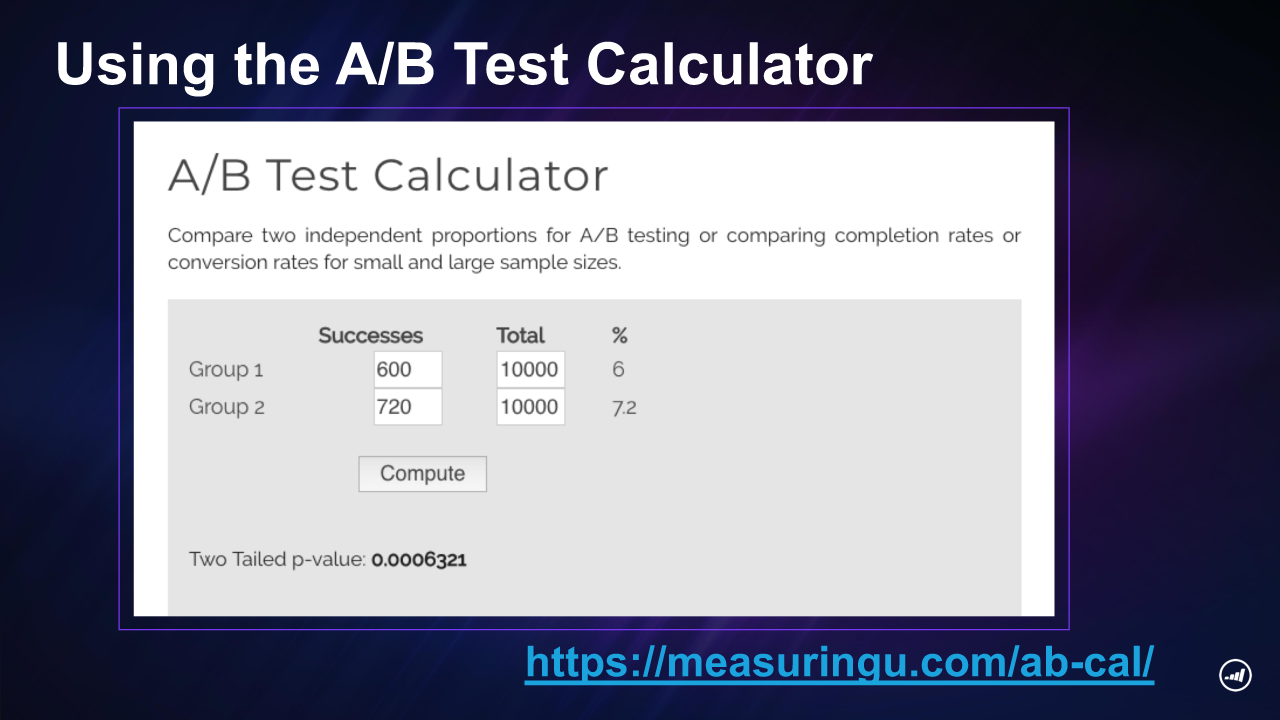Click the Group 1 percentage value 6
This screenshot has height=720, width=1280.
point(618,370)
